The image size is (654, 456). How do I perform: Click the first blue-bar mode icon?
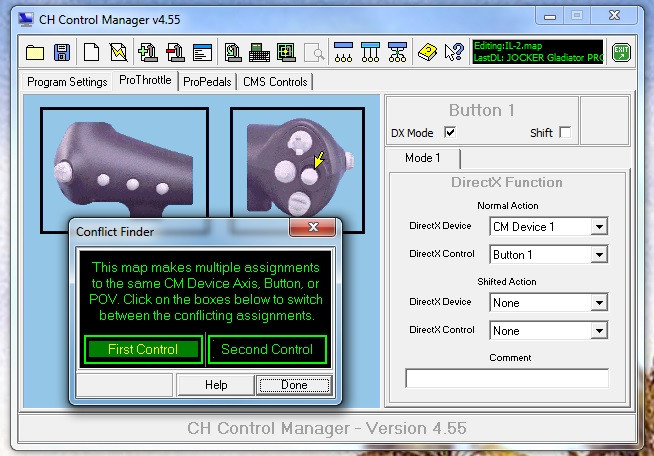(343, 53)
